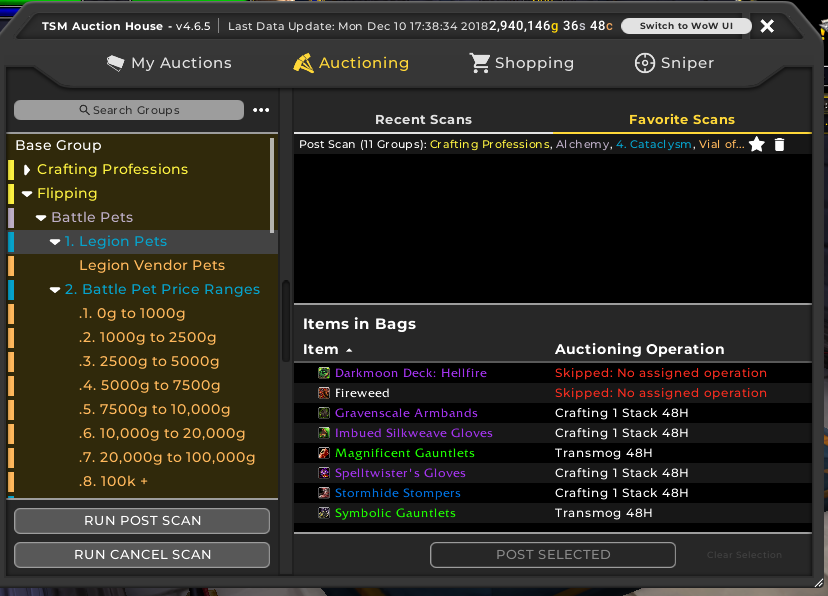This screenshot has height=596, width=828.
Task: Delete the Post Scan entry via trash icon
Action: pyautogui.click(x=780, y=145)
